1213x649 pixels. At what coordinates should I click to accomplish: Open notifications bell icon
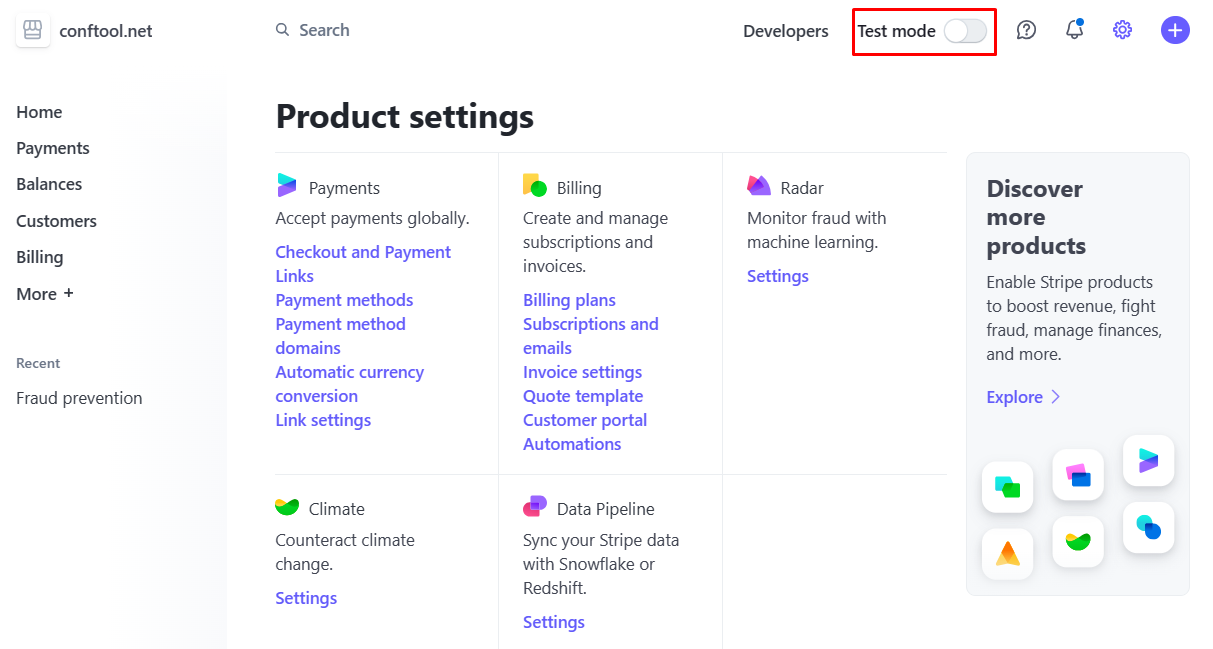tap(1075, 30)
